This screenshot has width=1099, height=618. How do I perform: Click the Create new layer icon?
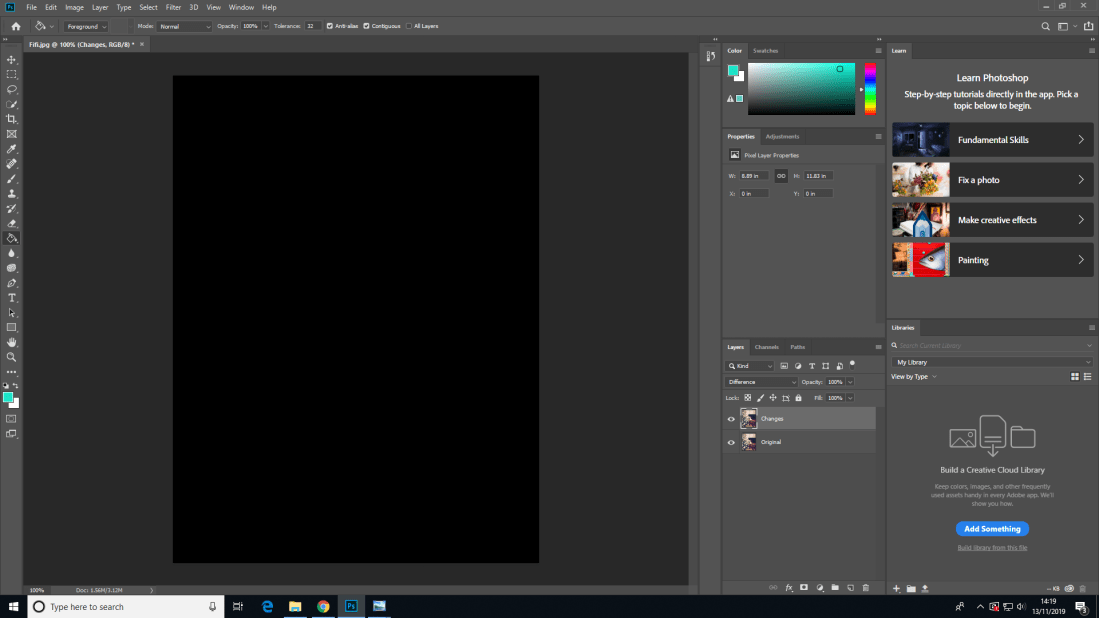pyautogui.click(x=851, y=588)
